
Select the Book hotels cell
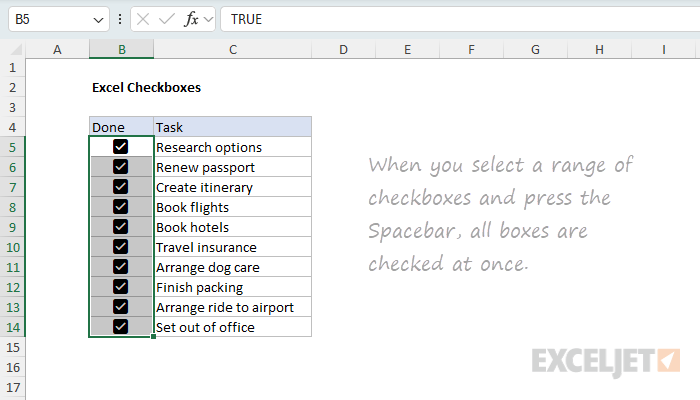[x=233, y=227]
